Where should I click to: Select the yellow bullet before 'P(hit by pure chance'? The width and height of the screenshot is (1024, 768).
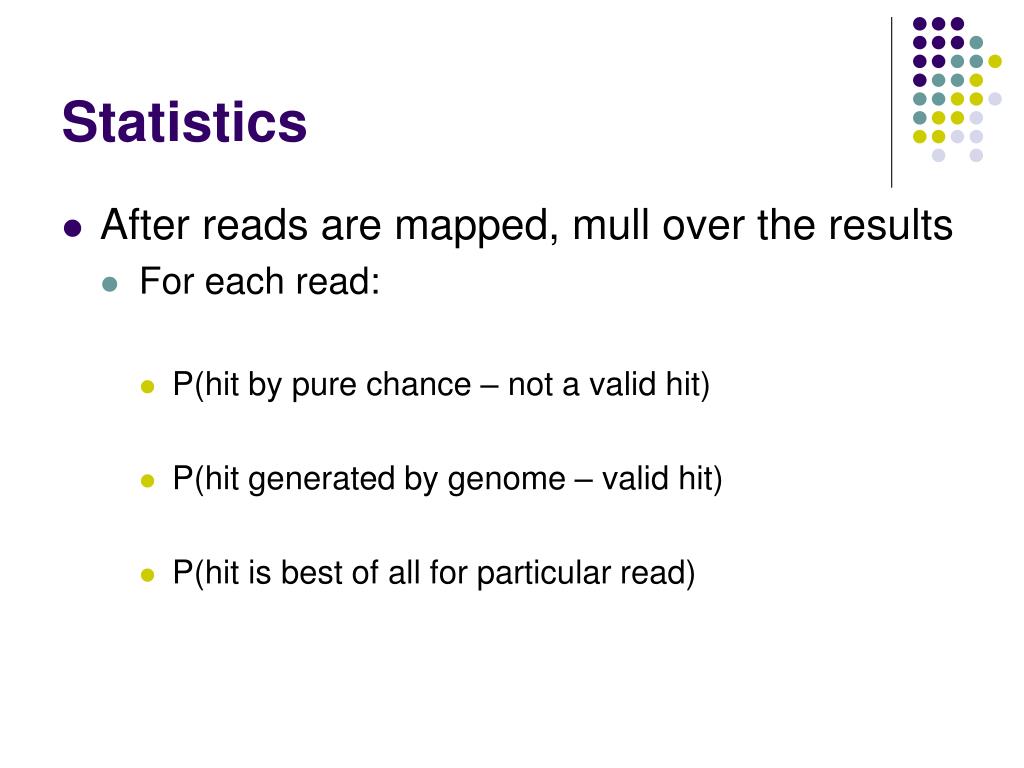148,387
